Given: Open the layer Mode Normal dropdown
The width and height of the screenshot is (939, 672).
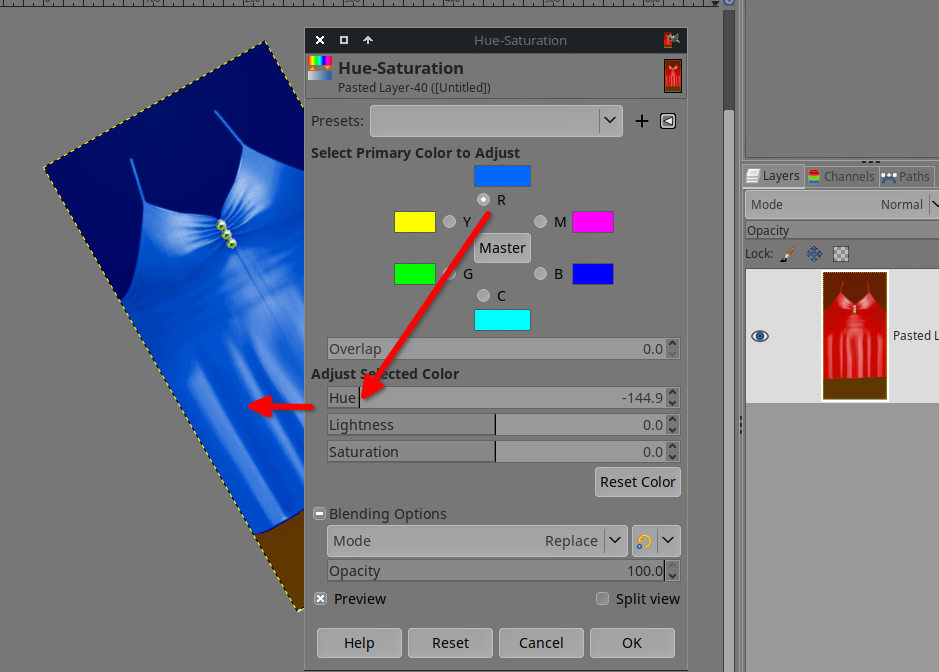Looking at the screenshot, I should (840, 205).
